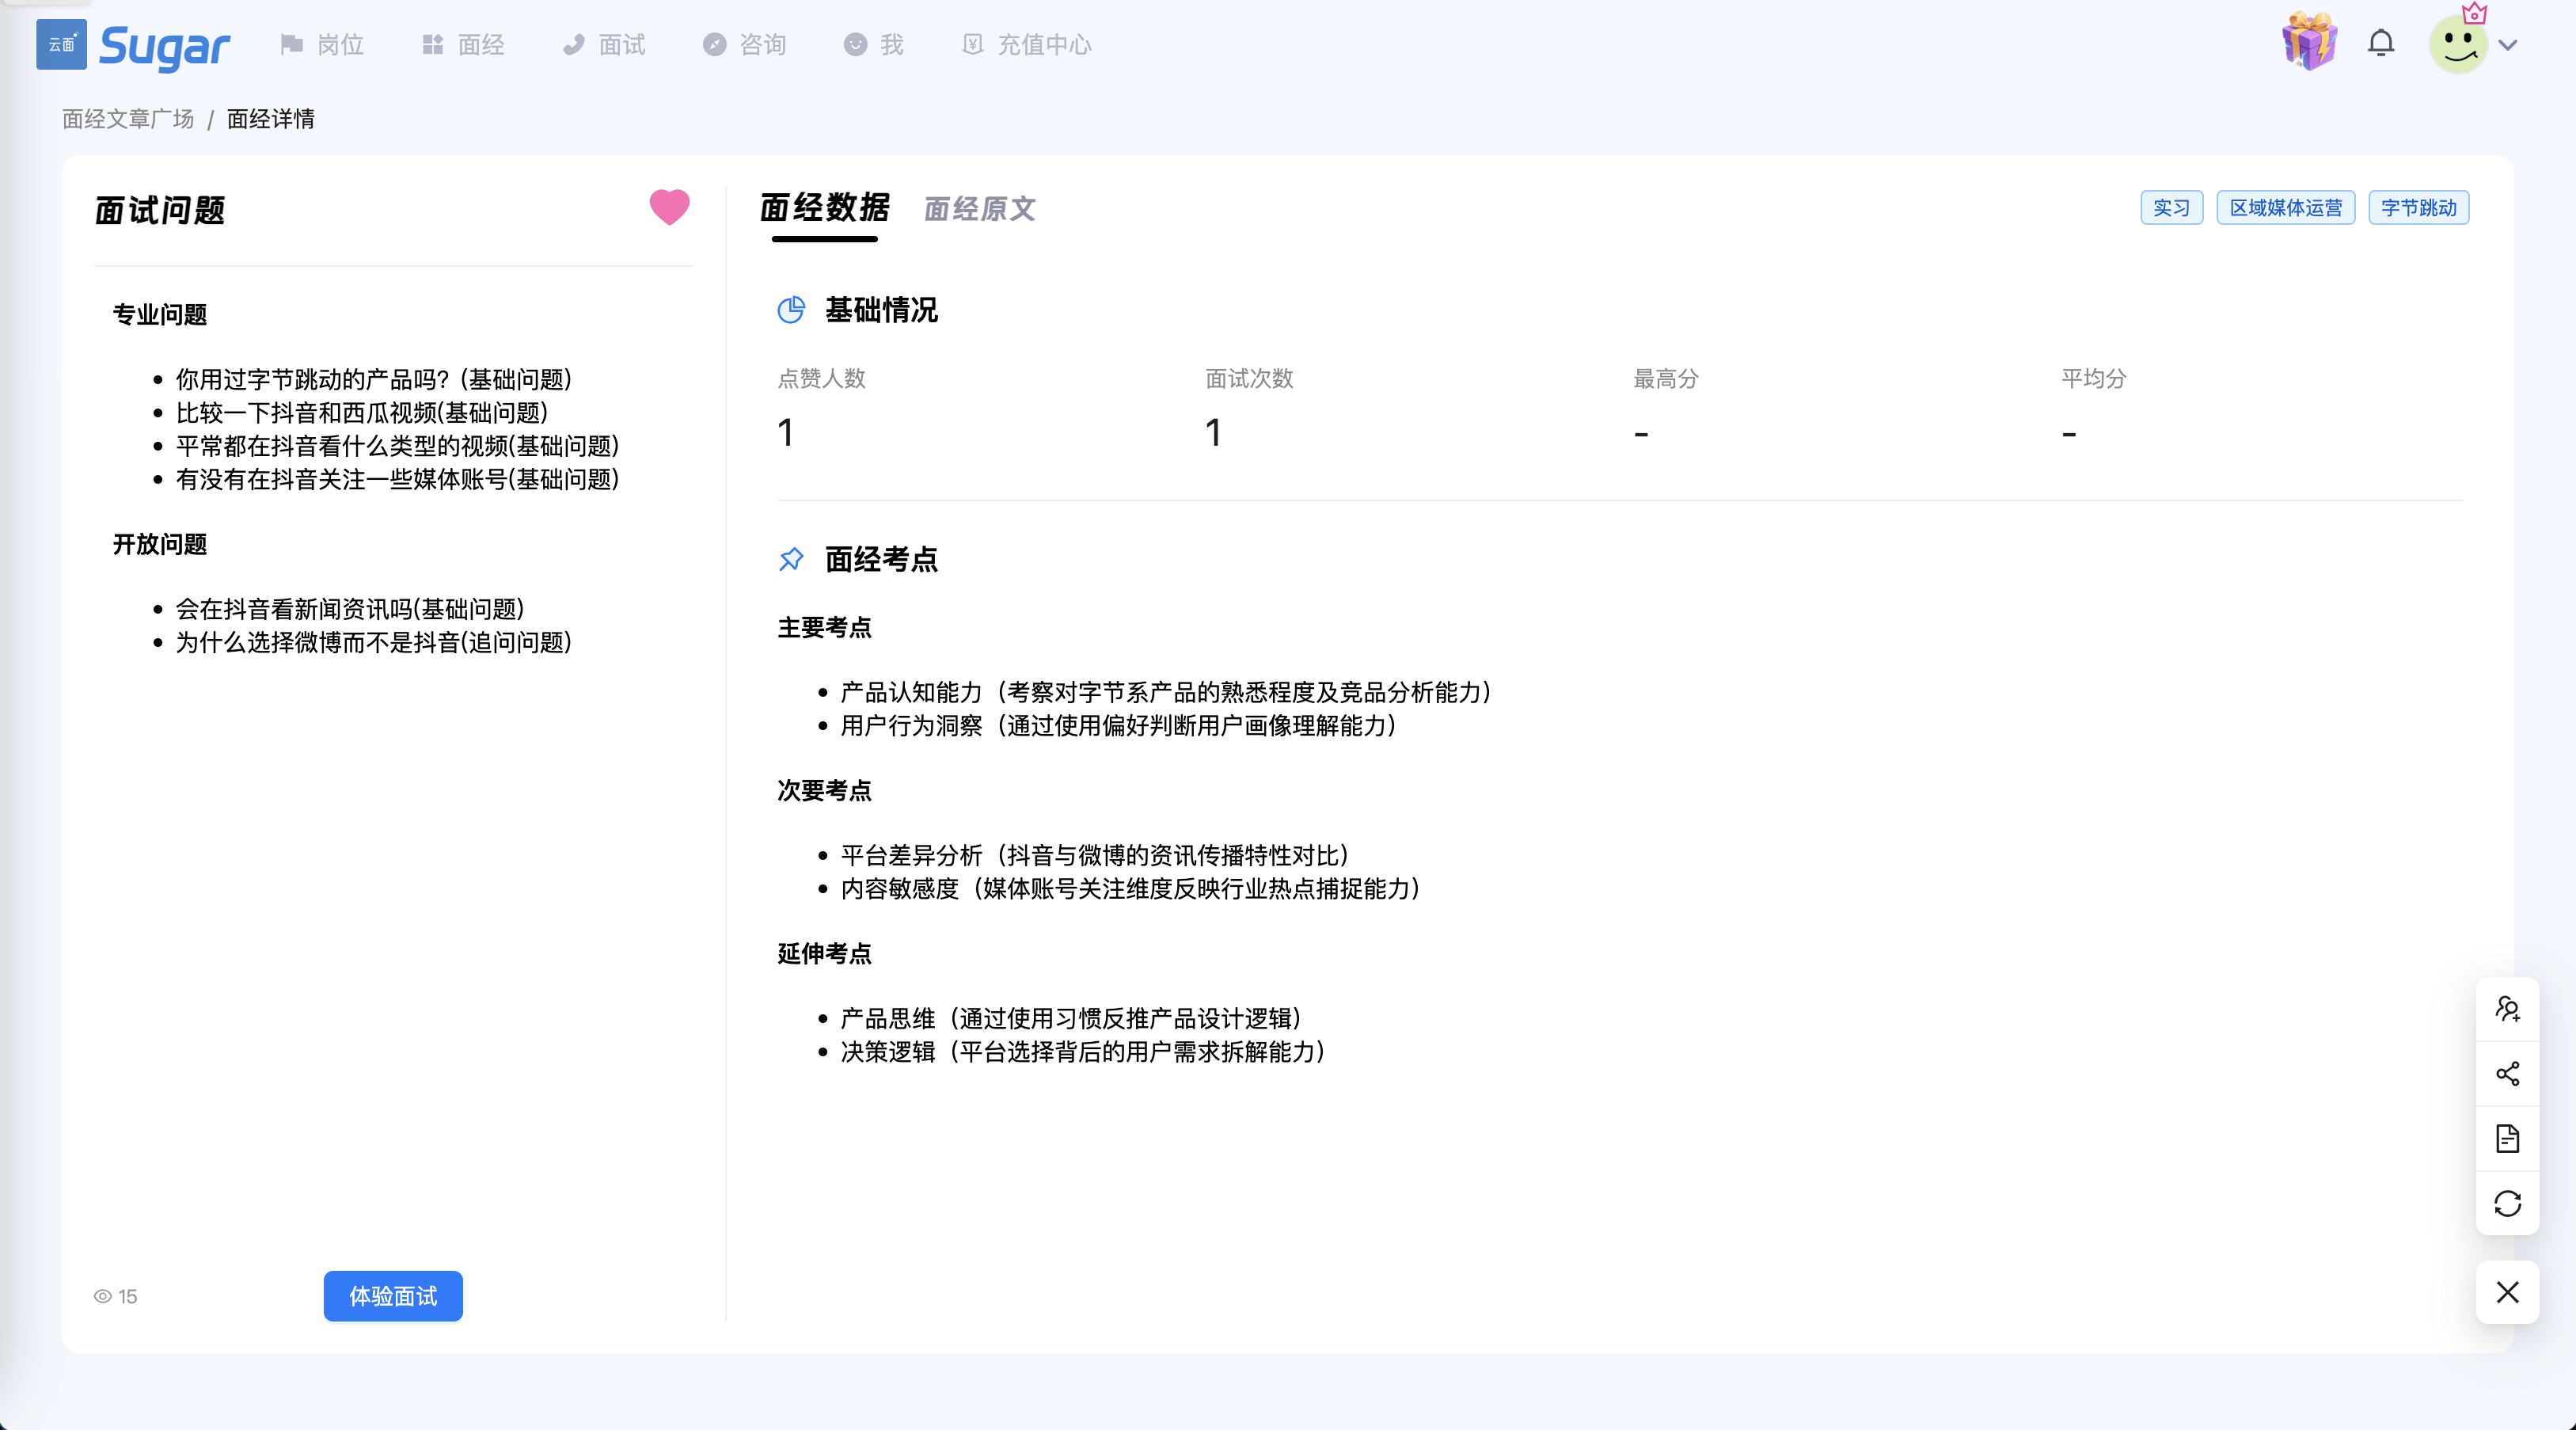Click the 面试问题 panel title

pos(160,211)
